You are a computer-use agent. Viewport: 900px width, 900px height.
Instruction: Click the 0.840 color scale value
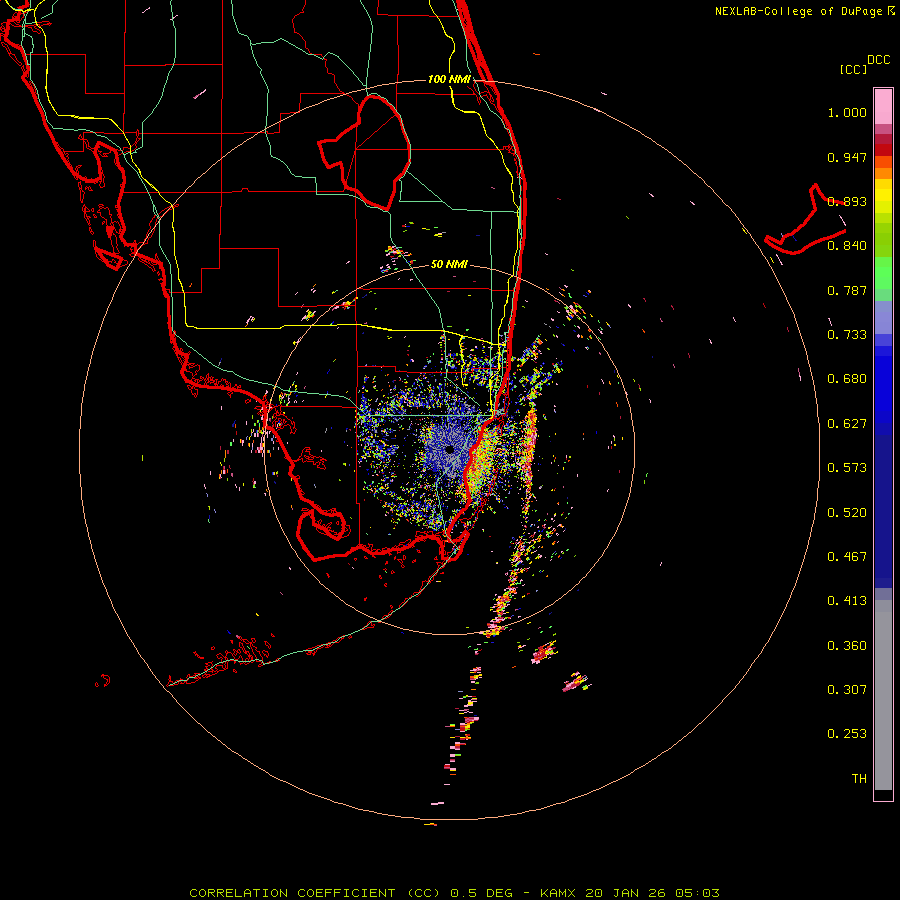point(847,246)
